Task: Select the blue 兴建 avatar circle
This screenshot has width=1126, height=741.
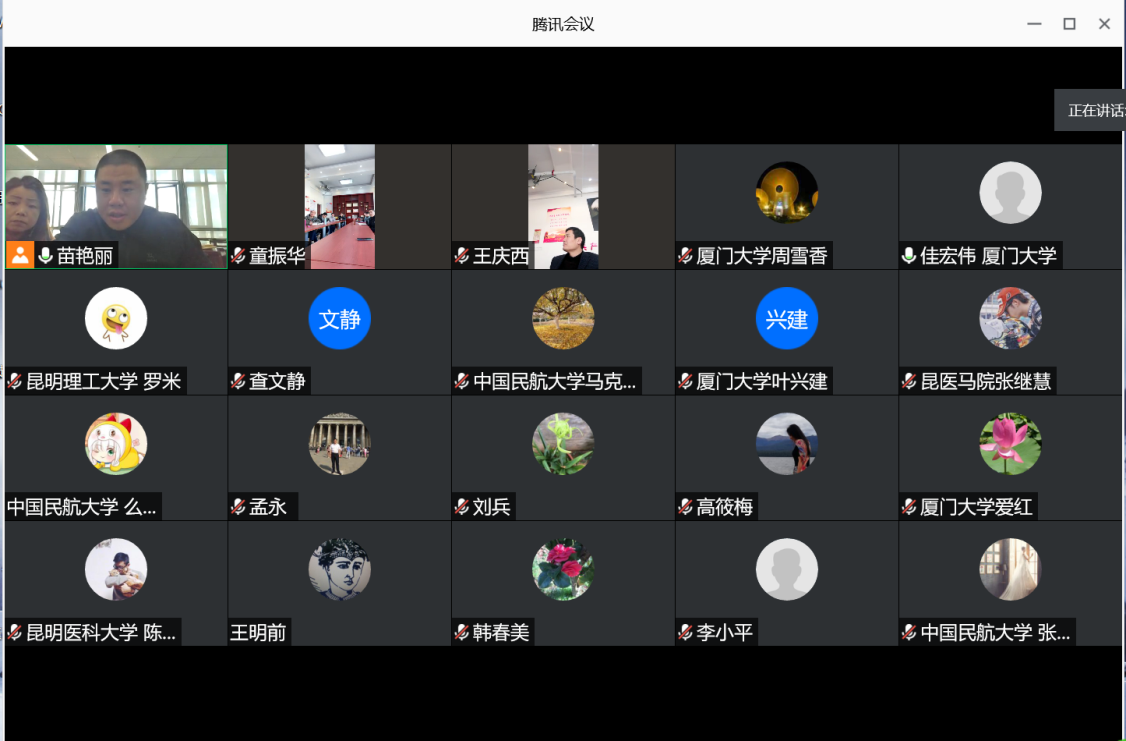Action: (786, 319)
